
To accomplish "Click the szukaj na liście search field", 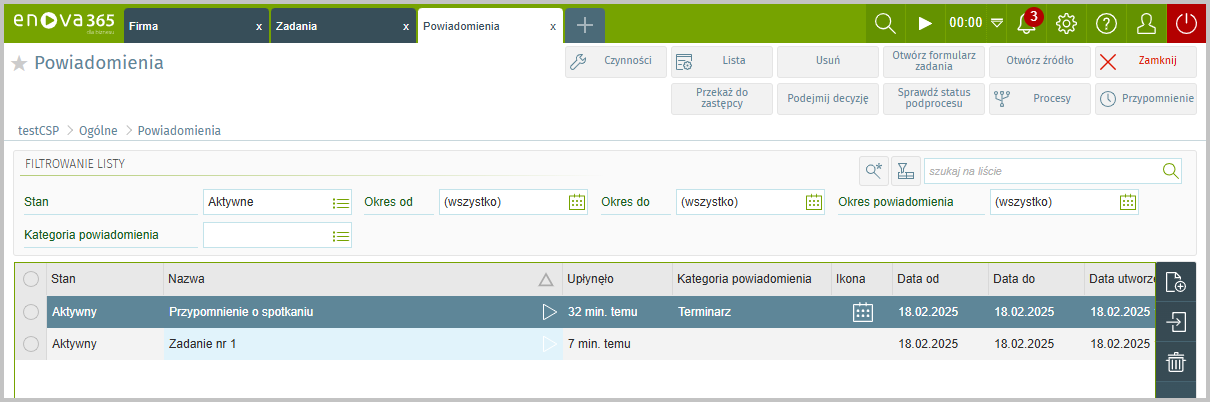I will 1042,171.
